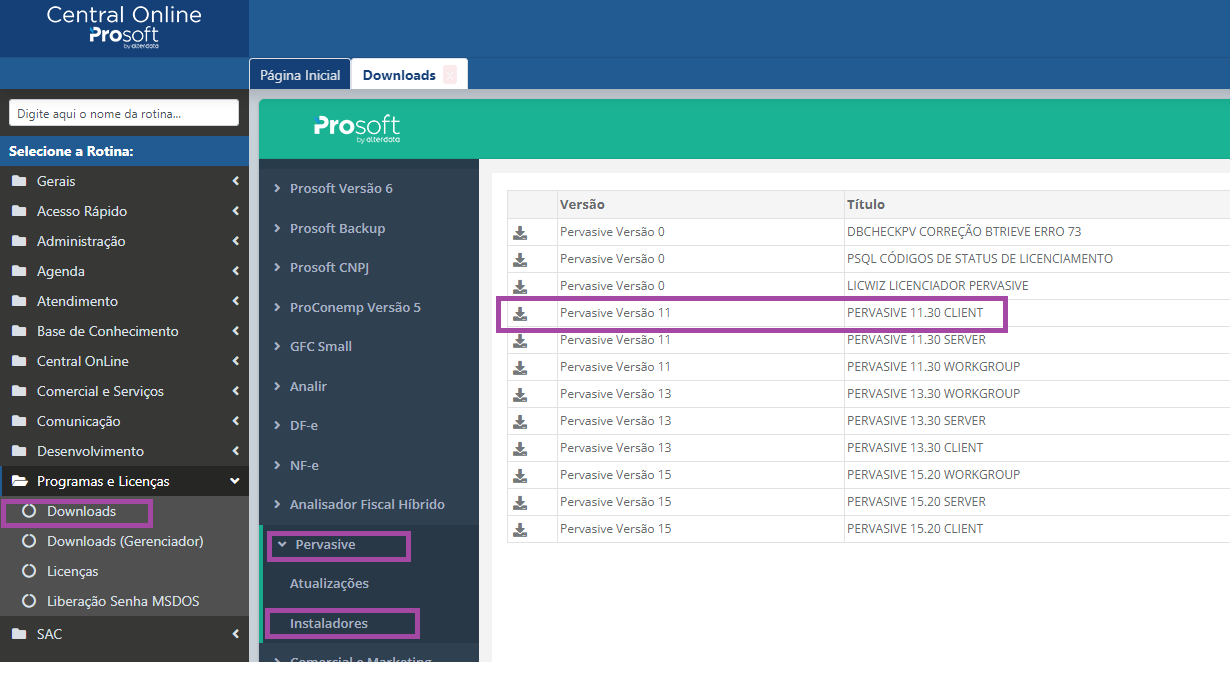Viewport: 1230px width, 685px height.
Task: Download PERVASIVE 13.30 SERVER
Action: point(520,421)
